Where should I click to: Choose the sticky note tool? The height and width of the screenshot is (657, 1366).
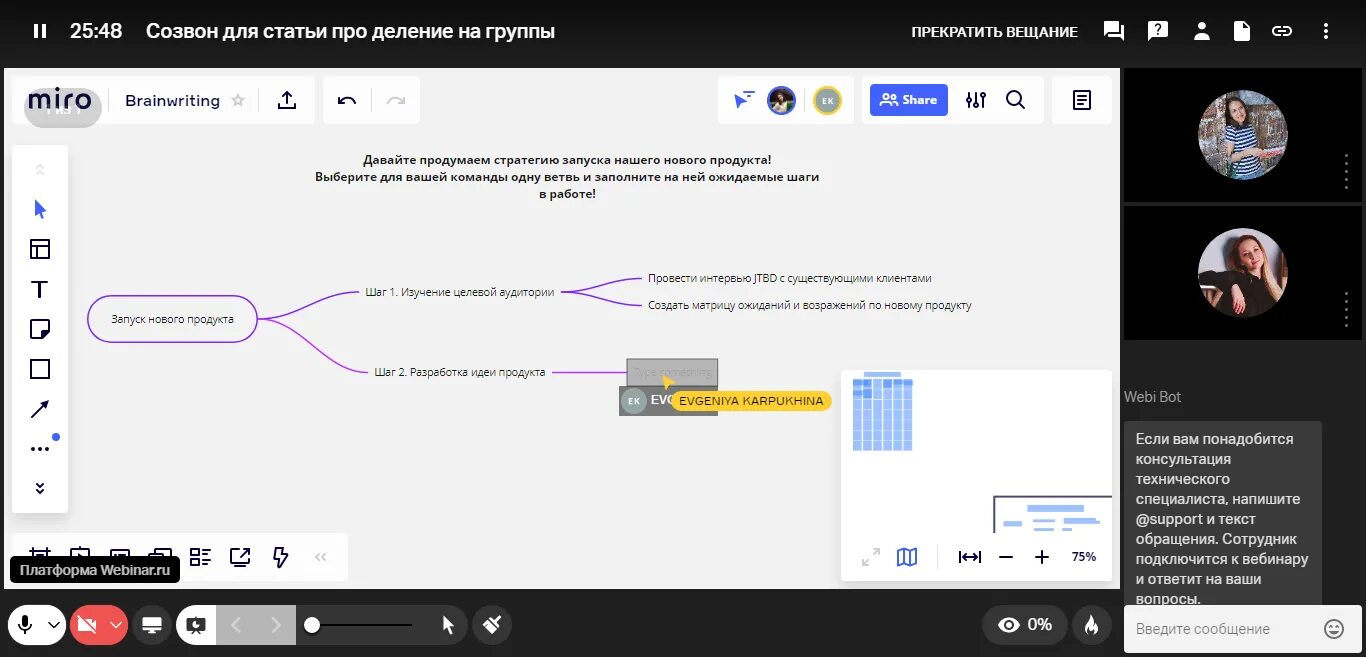click(39, 329)
